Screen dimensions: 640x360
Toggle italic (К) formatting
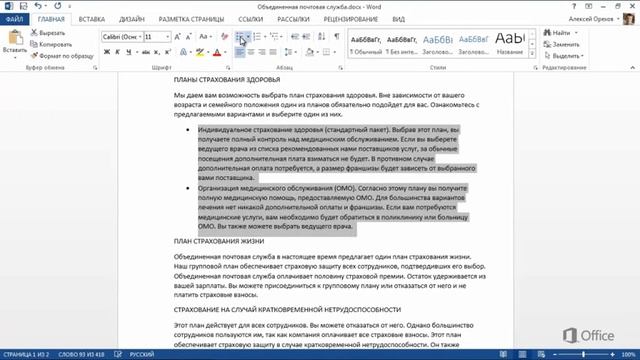(x=118, y=52)
